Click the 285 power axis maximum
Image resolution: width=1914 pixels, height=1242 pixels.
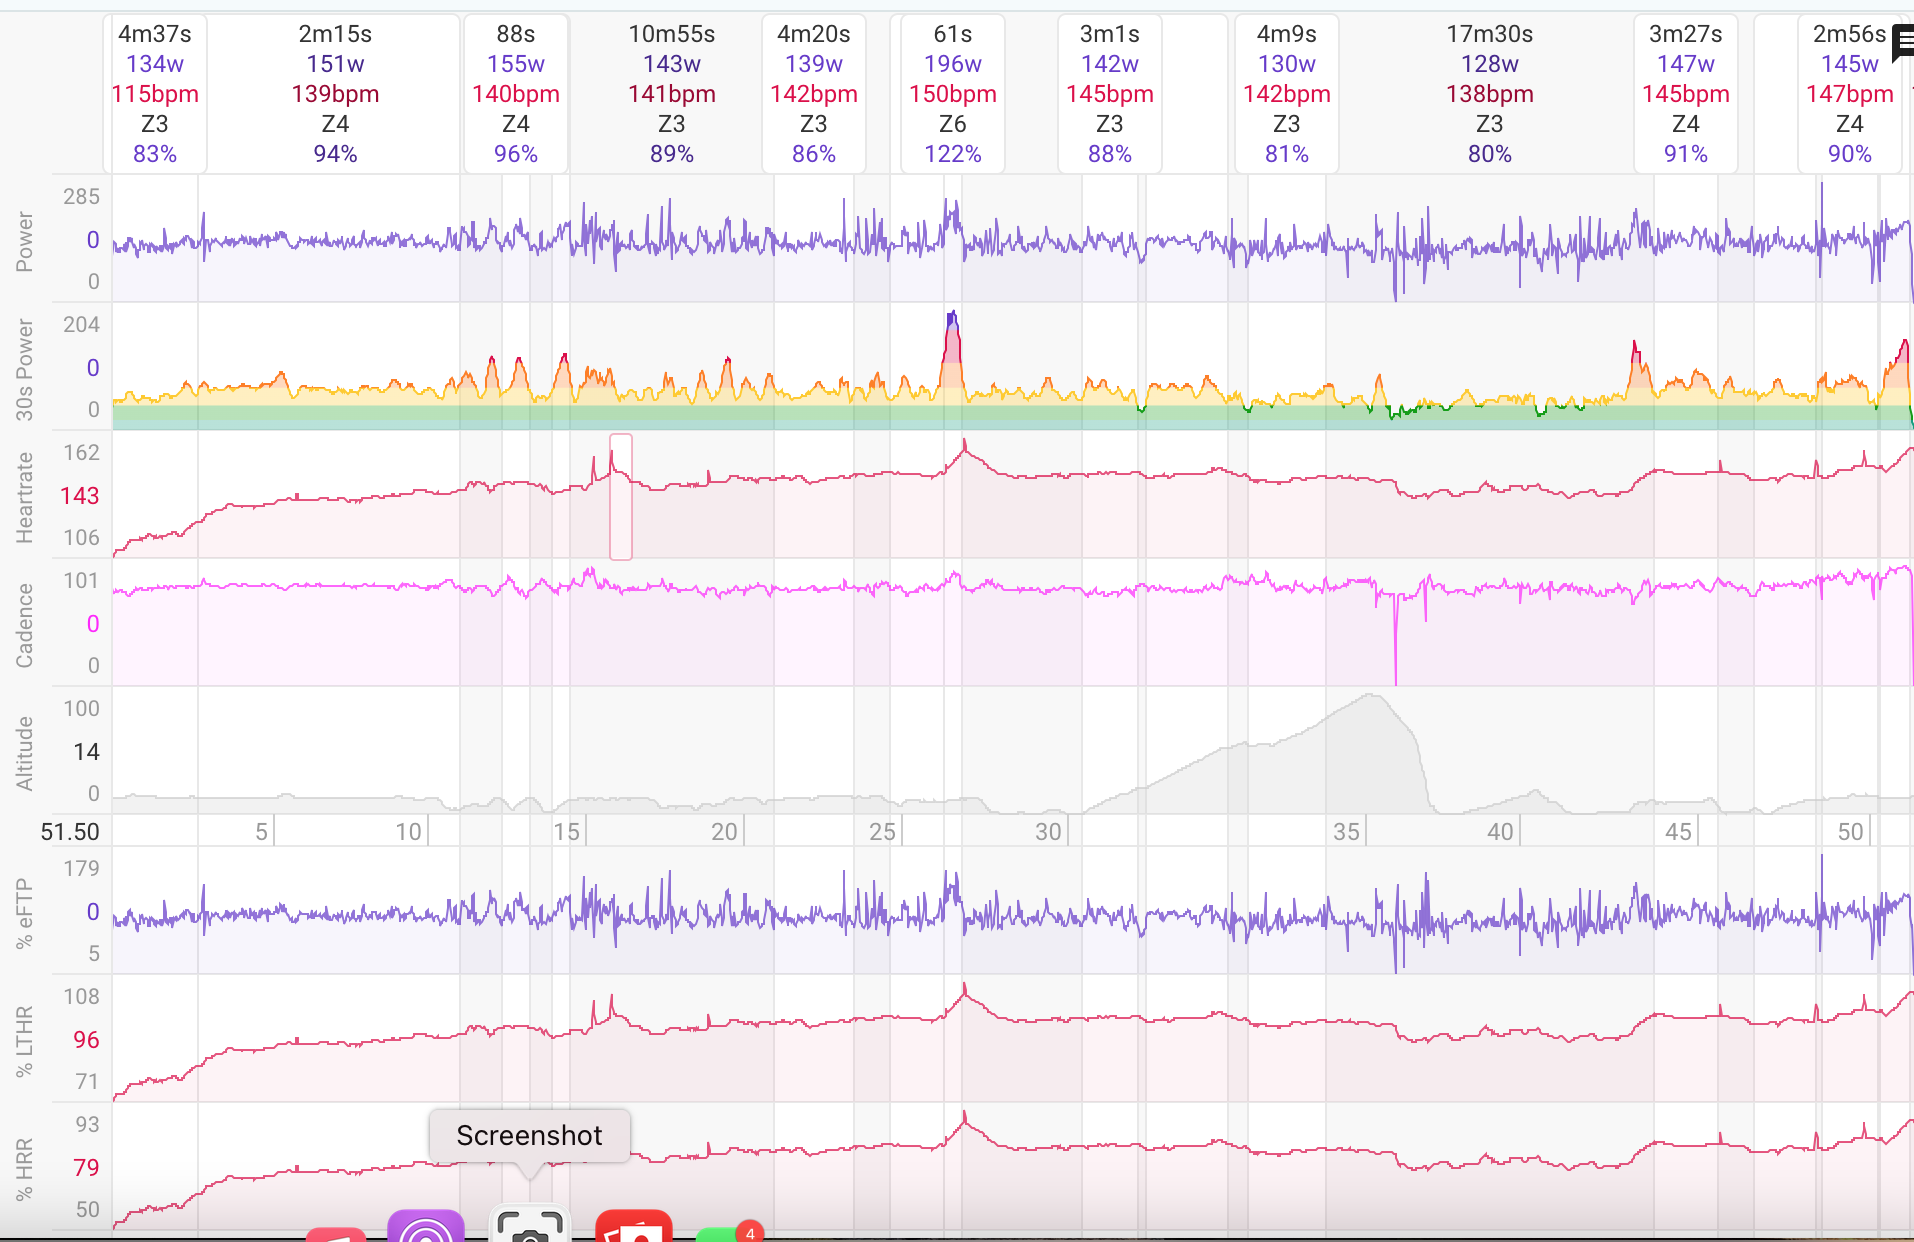(81, 197)
